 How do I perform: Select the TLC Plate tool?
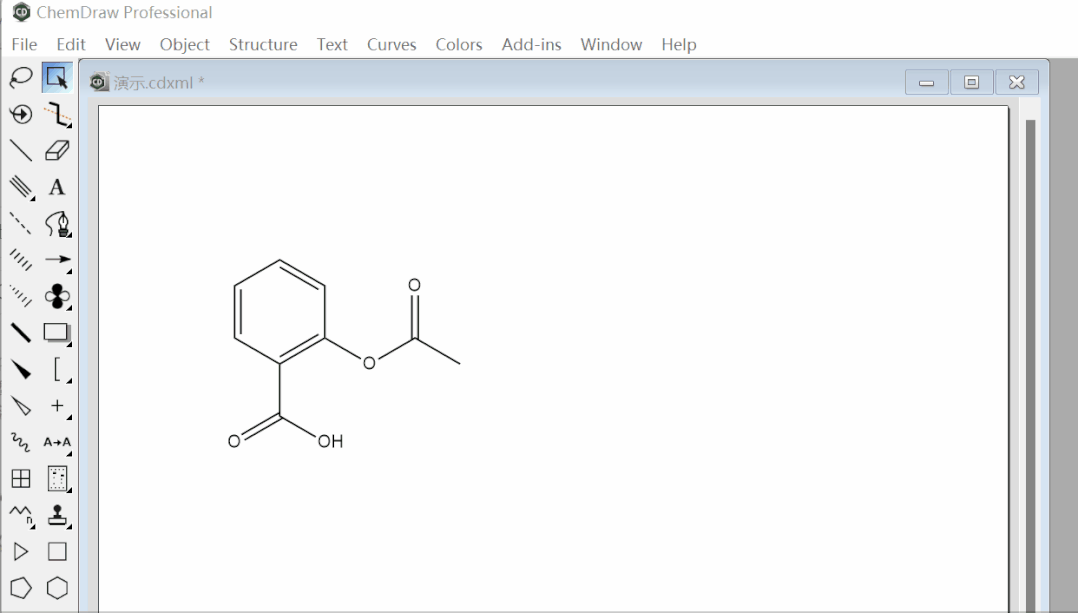tap(57, 479)
